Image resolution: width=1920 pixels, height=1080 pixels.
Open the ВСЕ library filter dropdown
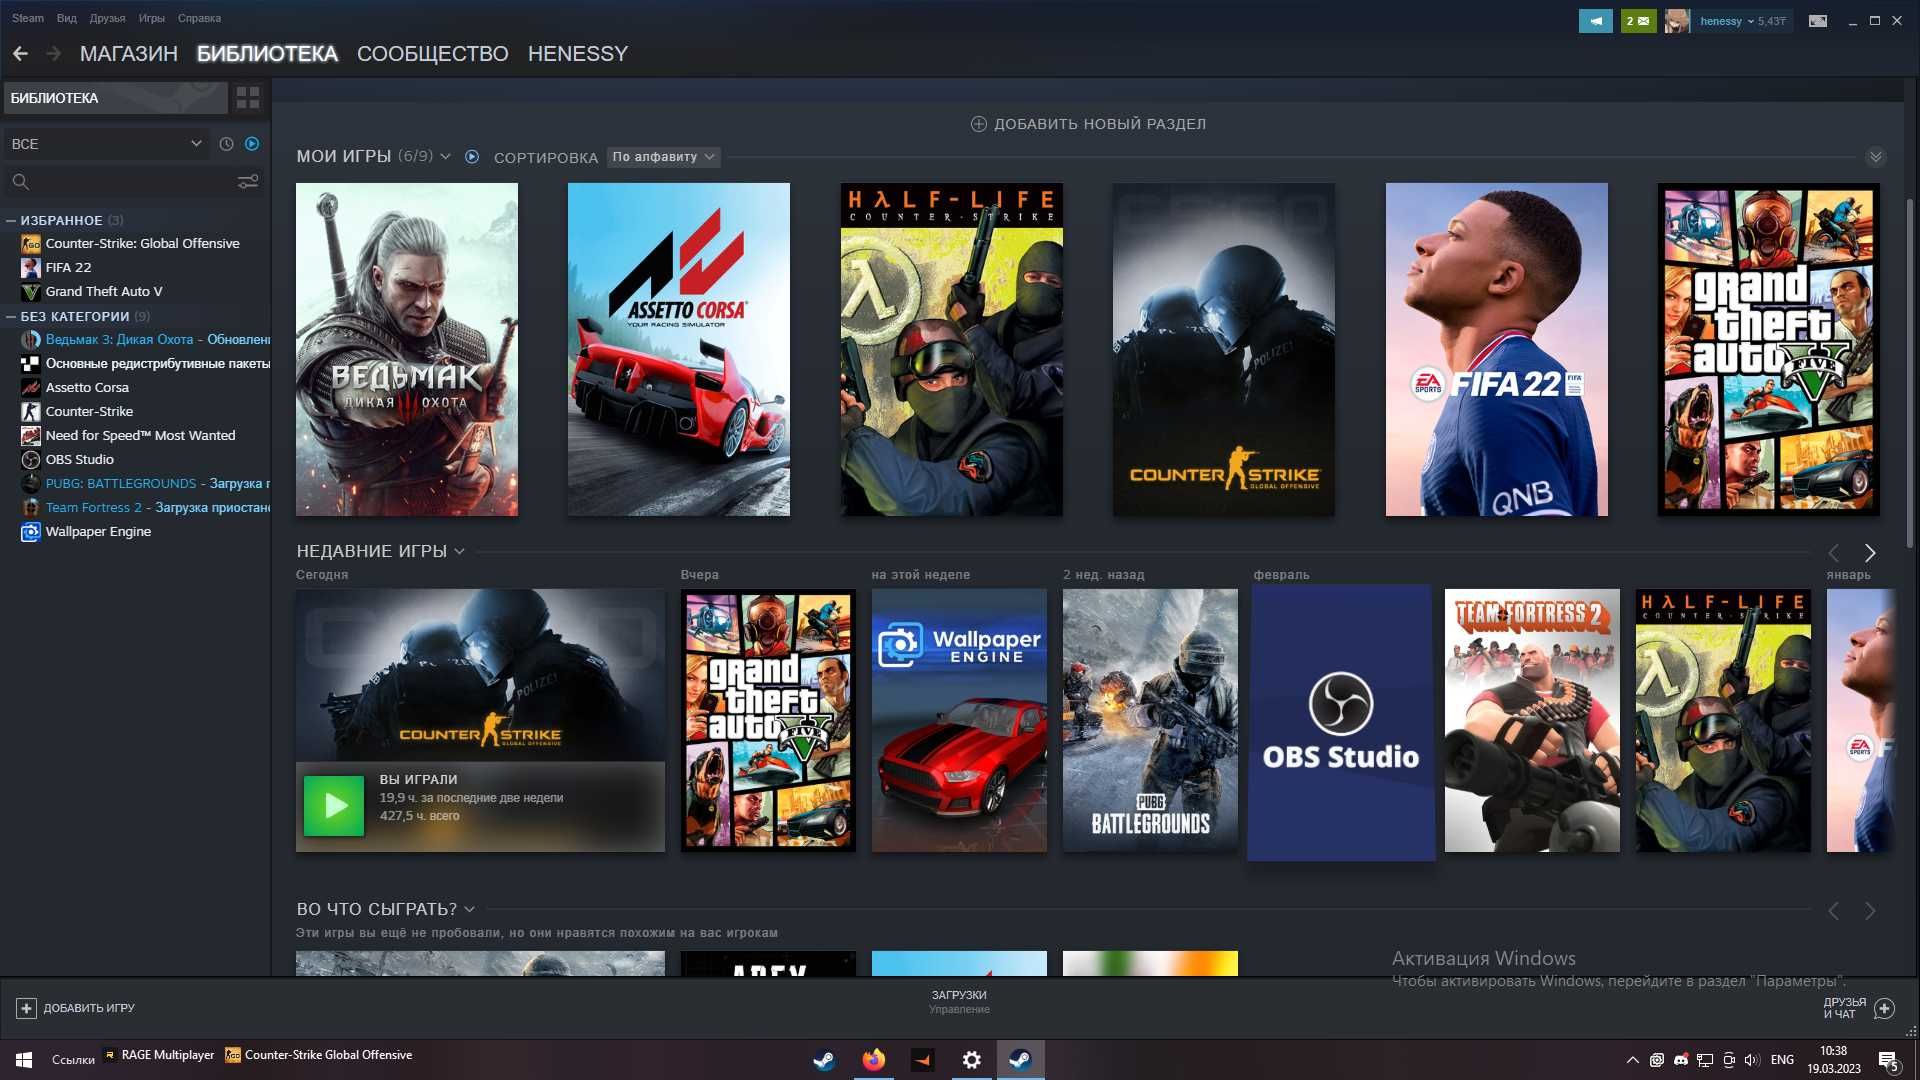pyautogui.click(x=105, y=144)
